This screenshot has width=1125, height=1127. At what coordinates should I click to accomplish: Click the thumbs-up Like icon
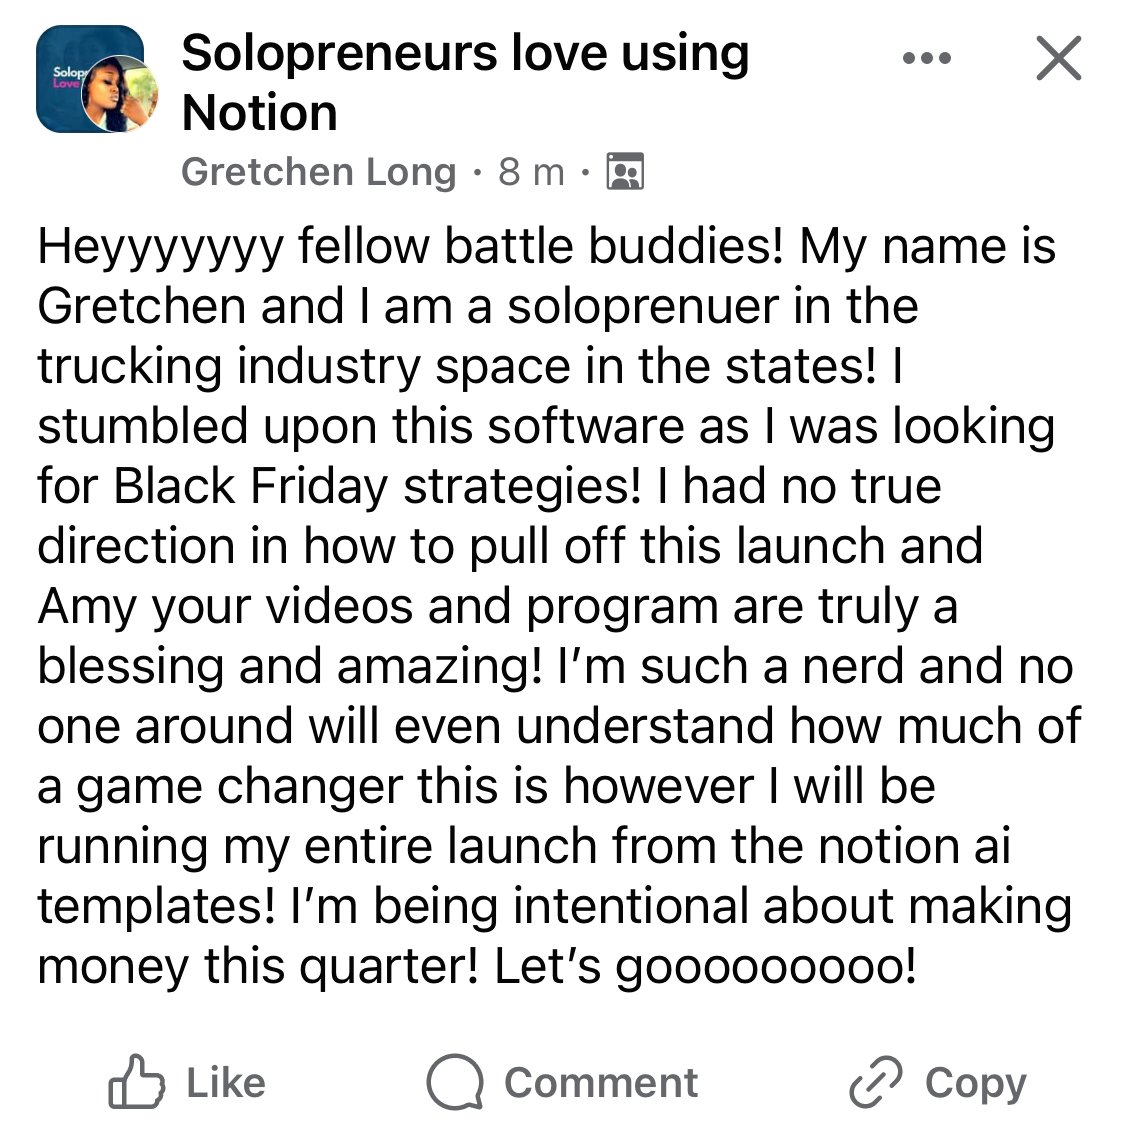tap(135, 1083)
